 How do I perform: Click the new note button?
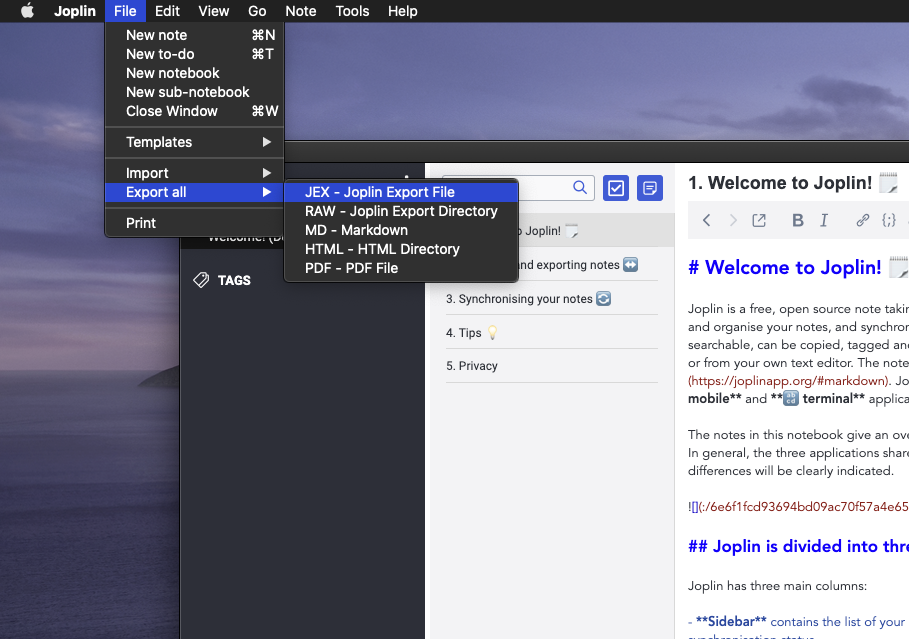coord(650,187)
